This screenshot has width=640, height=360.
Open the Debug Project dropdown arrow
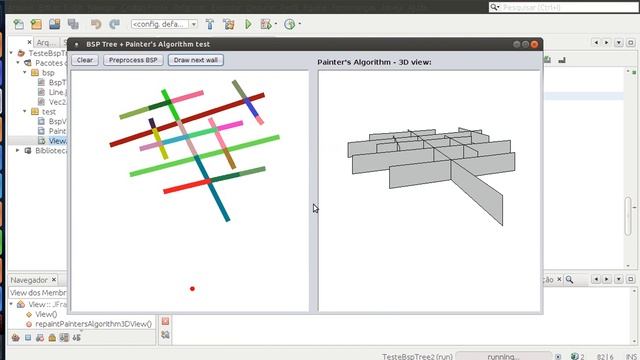(x=276, y=24)
